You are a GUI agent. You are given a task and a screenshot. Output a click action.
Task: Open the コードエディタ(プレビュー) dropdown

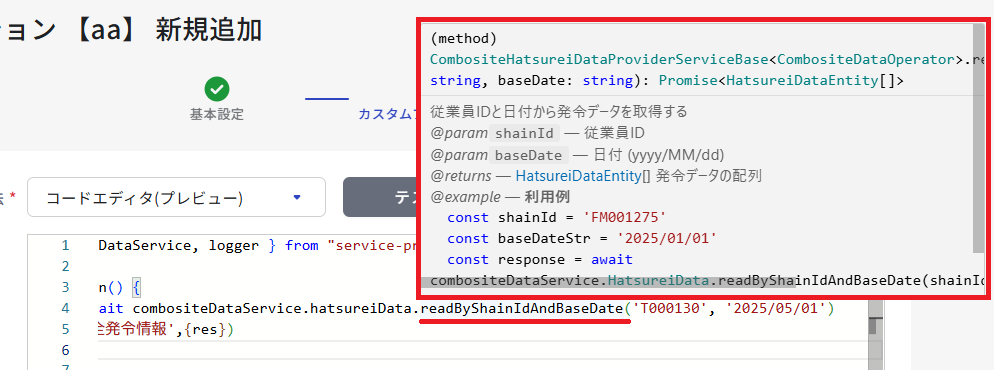[x=176, y=198]
